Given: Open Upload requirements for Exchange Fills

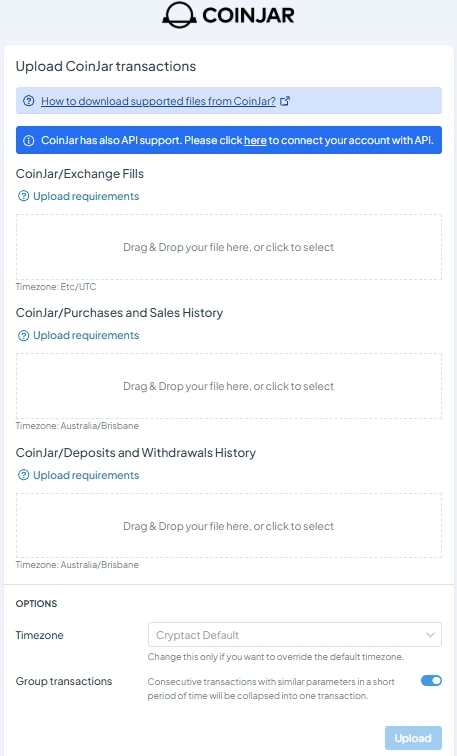Looking at the screenshot, I should point(86,196).
